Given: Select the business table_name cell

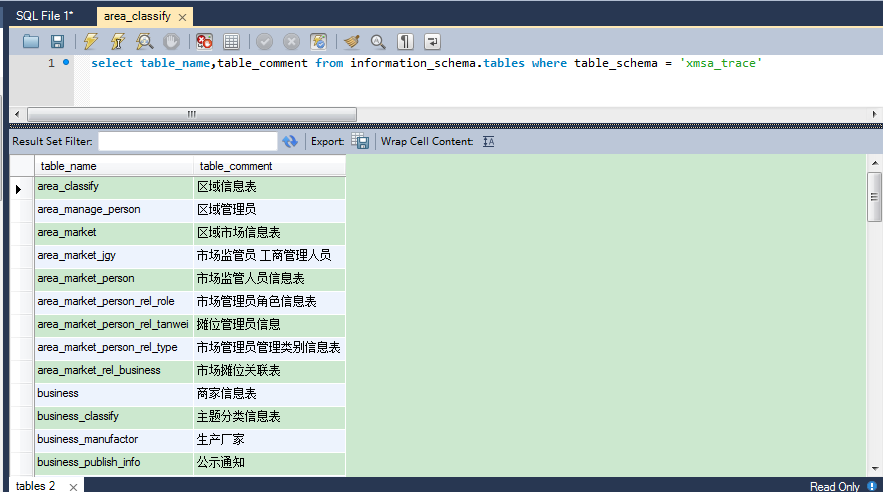Looking at the screenshot, I should [x=114, y=394].
